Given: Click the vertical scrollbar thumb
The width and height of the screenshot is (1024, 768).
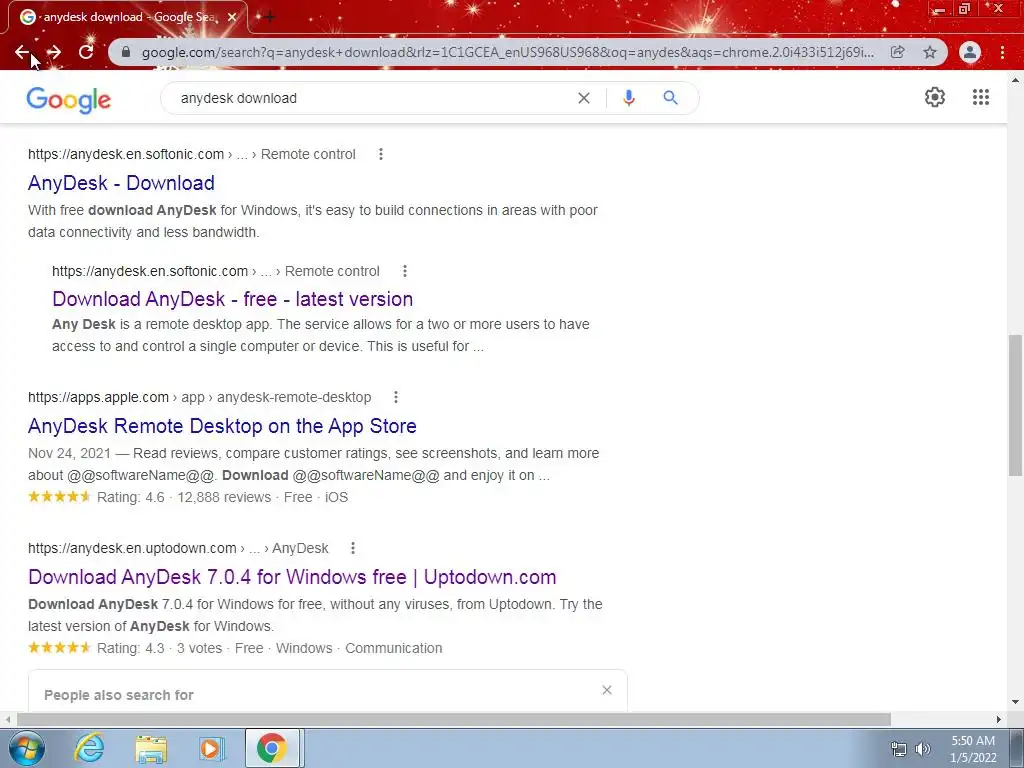Looking at the screenshot, I should (1015, 406).
